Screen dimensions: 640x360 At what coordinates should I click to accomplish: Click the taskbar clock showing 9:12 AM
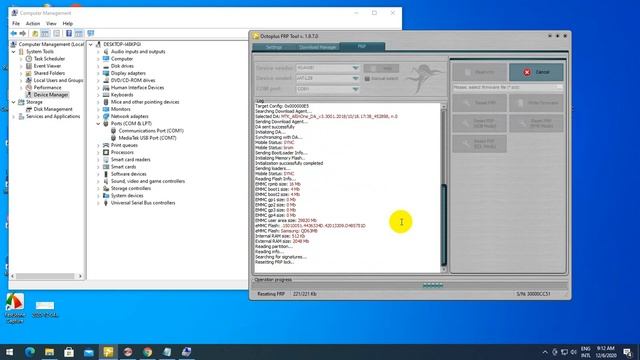(x=606, y=352)
